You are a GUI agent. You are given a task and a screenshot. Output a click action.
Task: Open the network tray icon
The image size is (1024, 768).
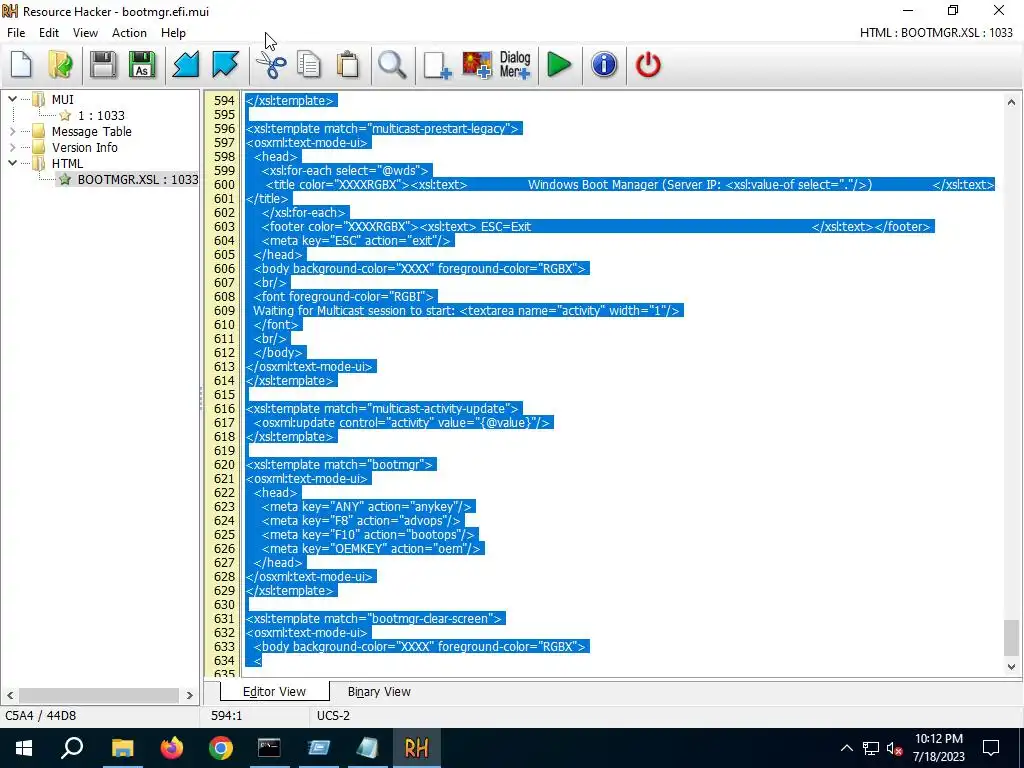[871, 748]
